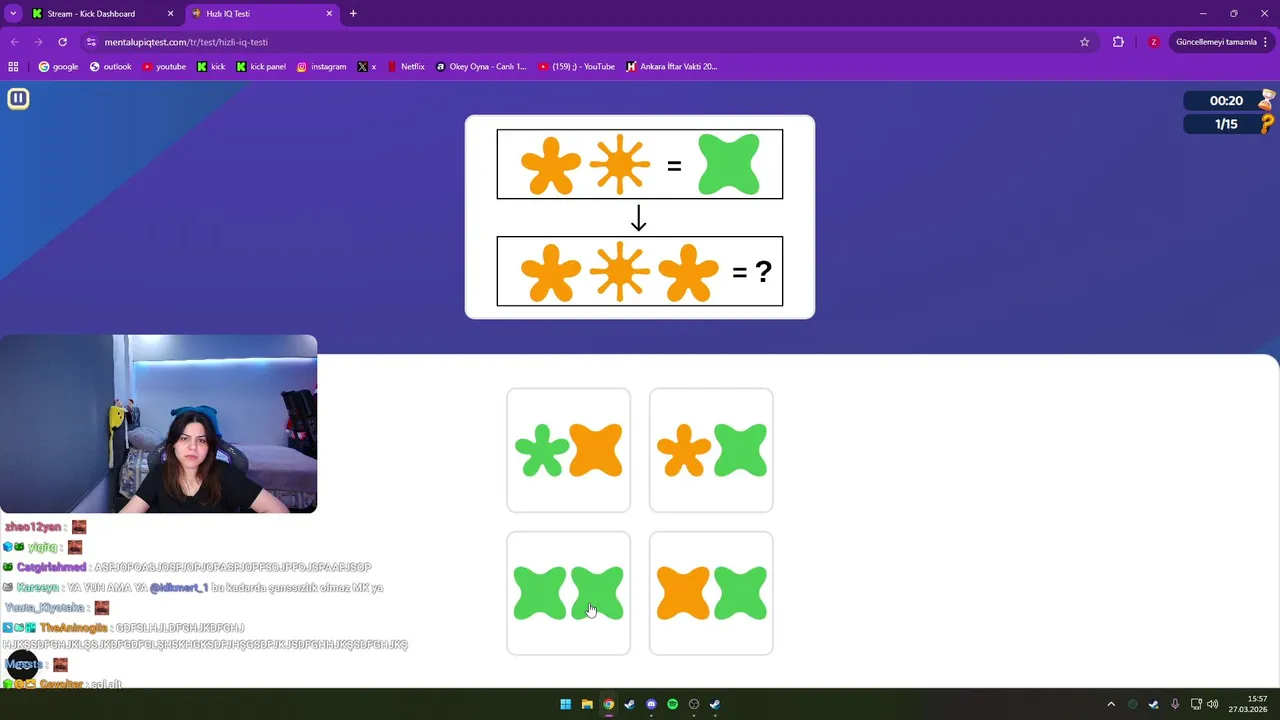Open the Windows Start menu
Image resolution: width=1280 pixels, height=720 pixels.
click(x=565, y=704)
